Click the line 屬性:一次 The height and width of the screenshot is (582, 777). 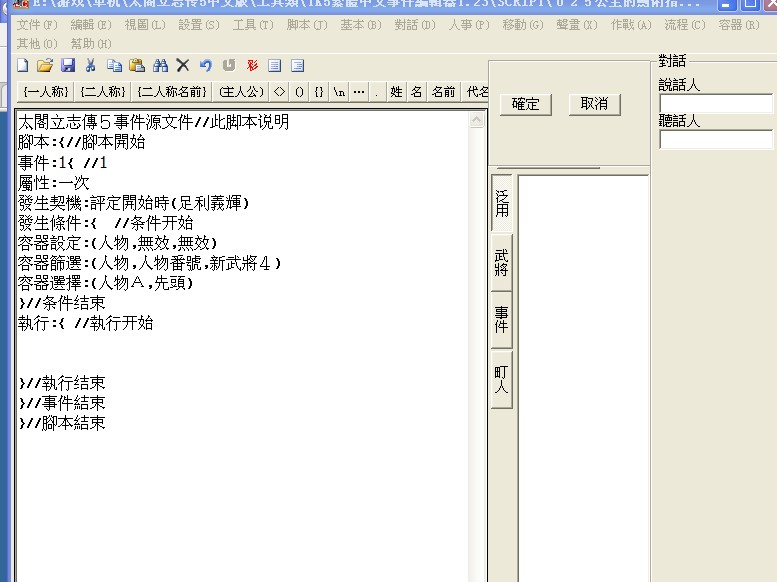pyautogui.click(x=54, y=183)
